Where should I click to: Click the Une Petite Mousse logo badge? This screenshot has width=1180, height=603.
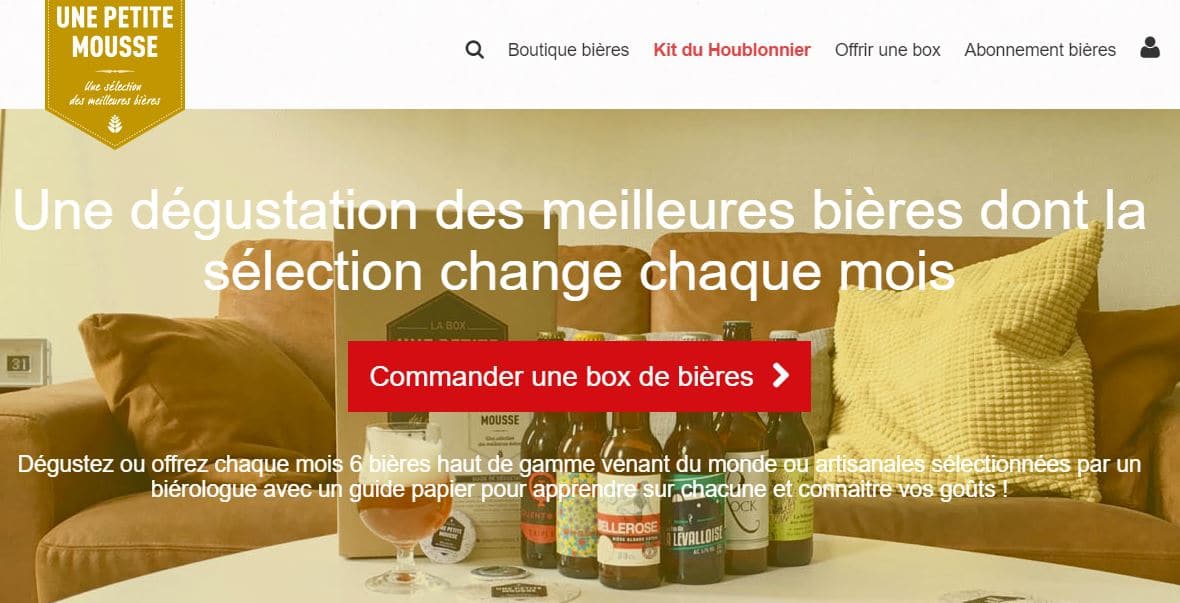pos(114,72)
